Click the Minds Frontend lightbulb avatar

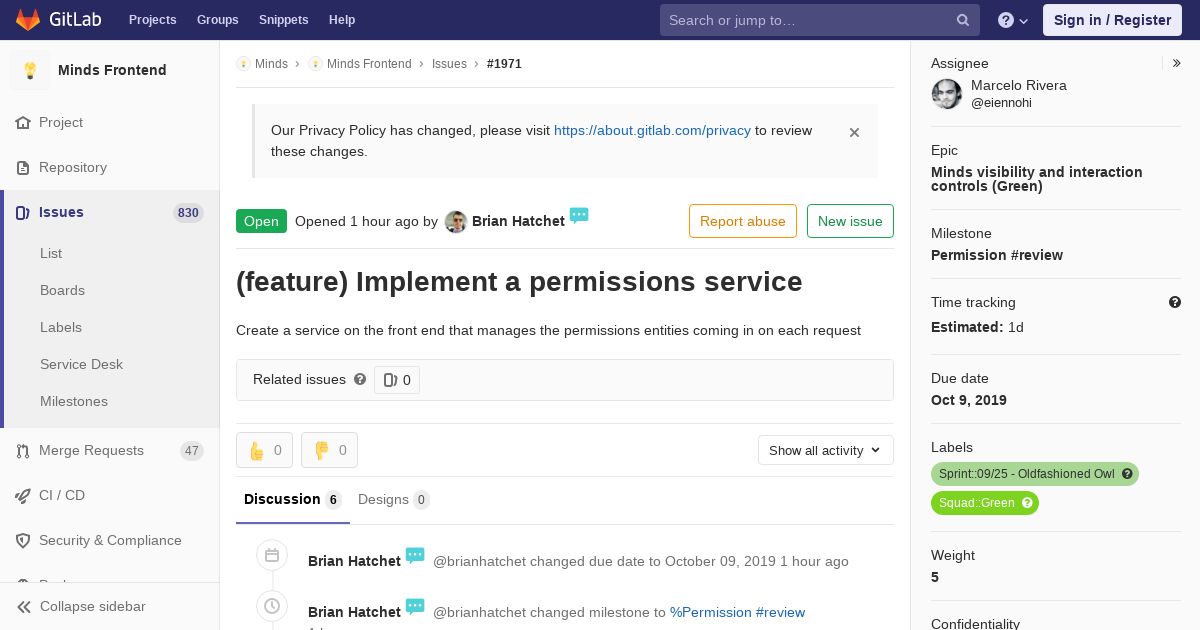click(30, 70)
